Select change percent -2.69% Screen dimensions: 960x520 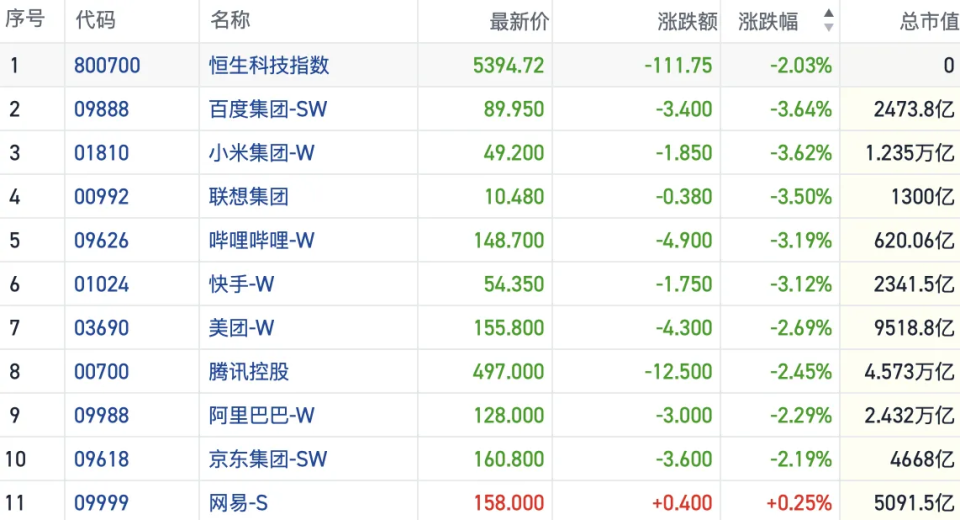coord(801,328)
